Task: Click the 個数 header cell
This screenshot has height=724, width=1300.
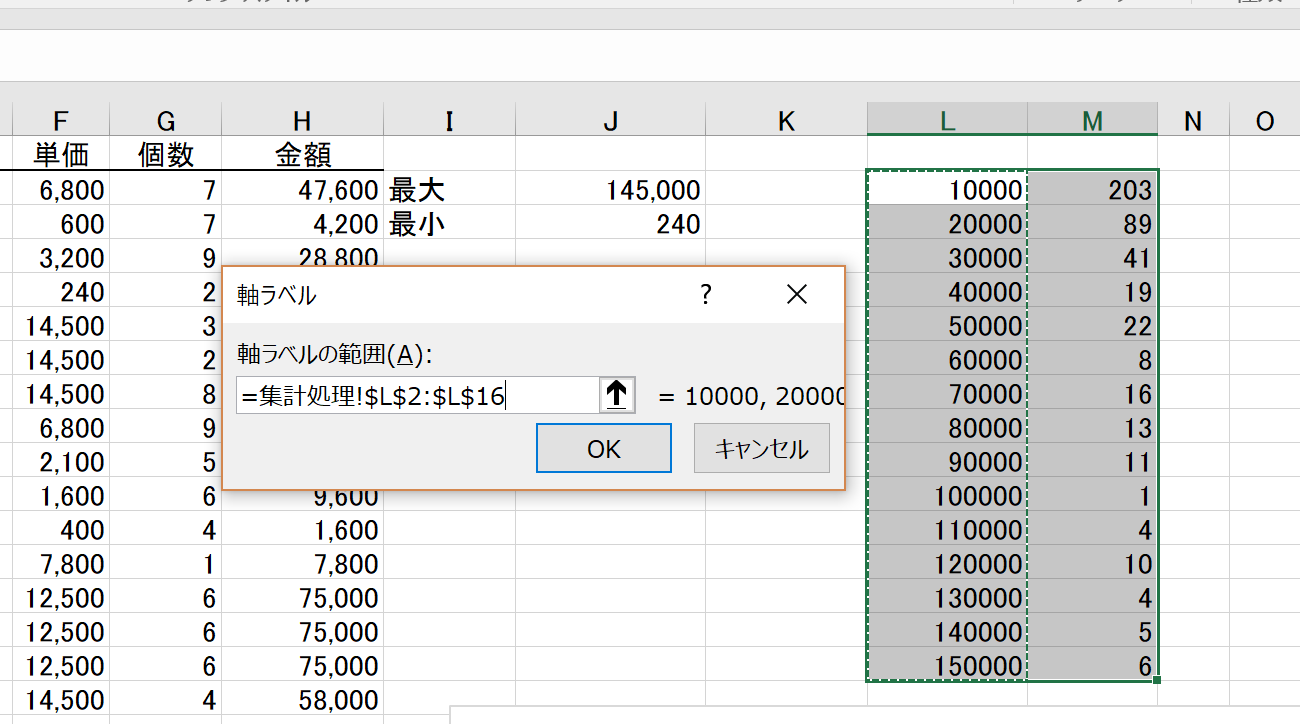Action: click(166, 154)
